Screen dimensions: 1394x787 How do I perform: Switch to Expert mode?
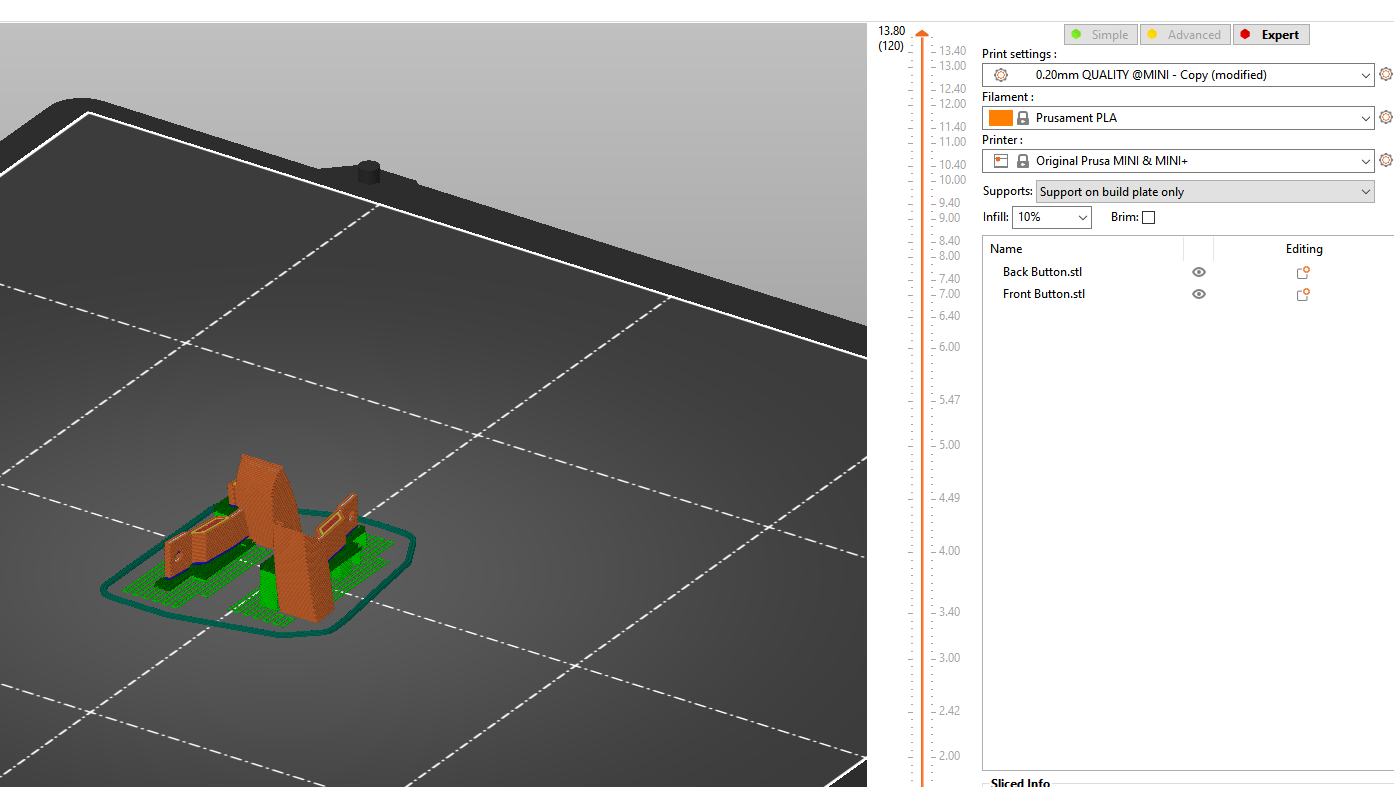[1271, 35]
